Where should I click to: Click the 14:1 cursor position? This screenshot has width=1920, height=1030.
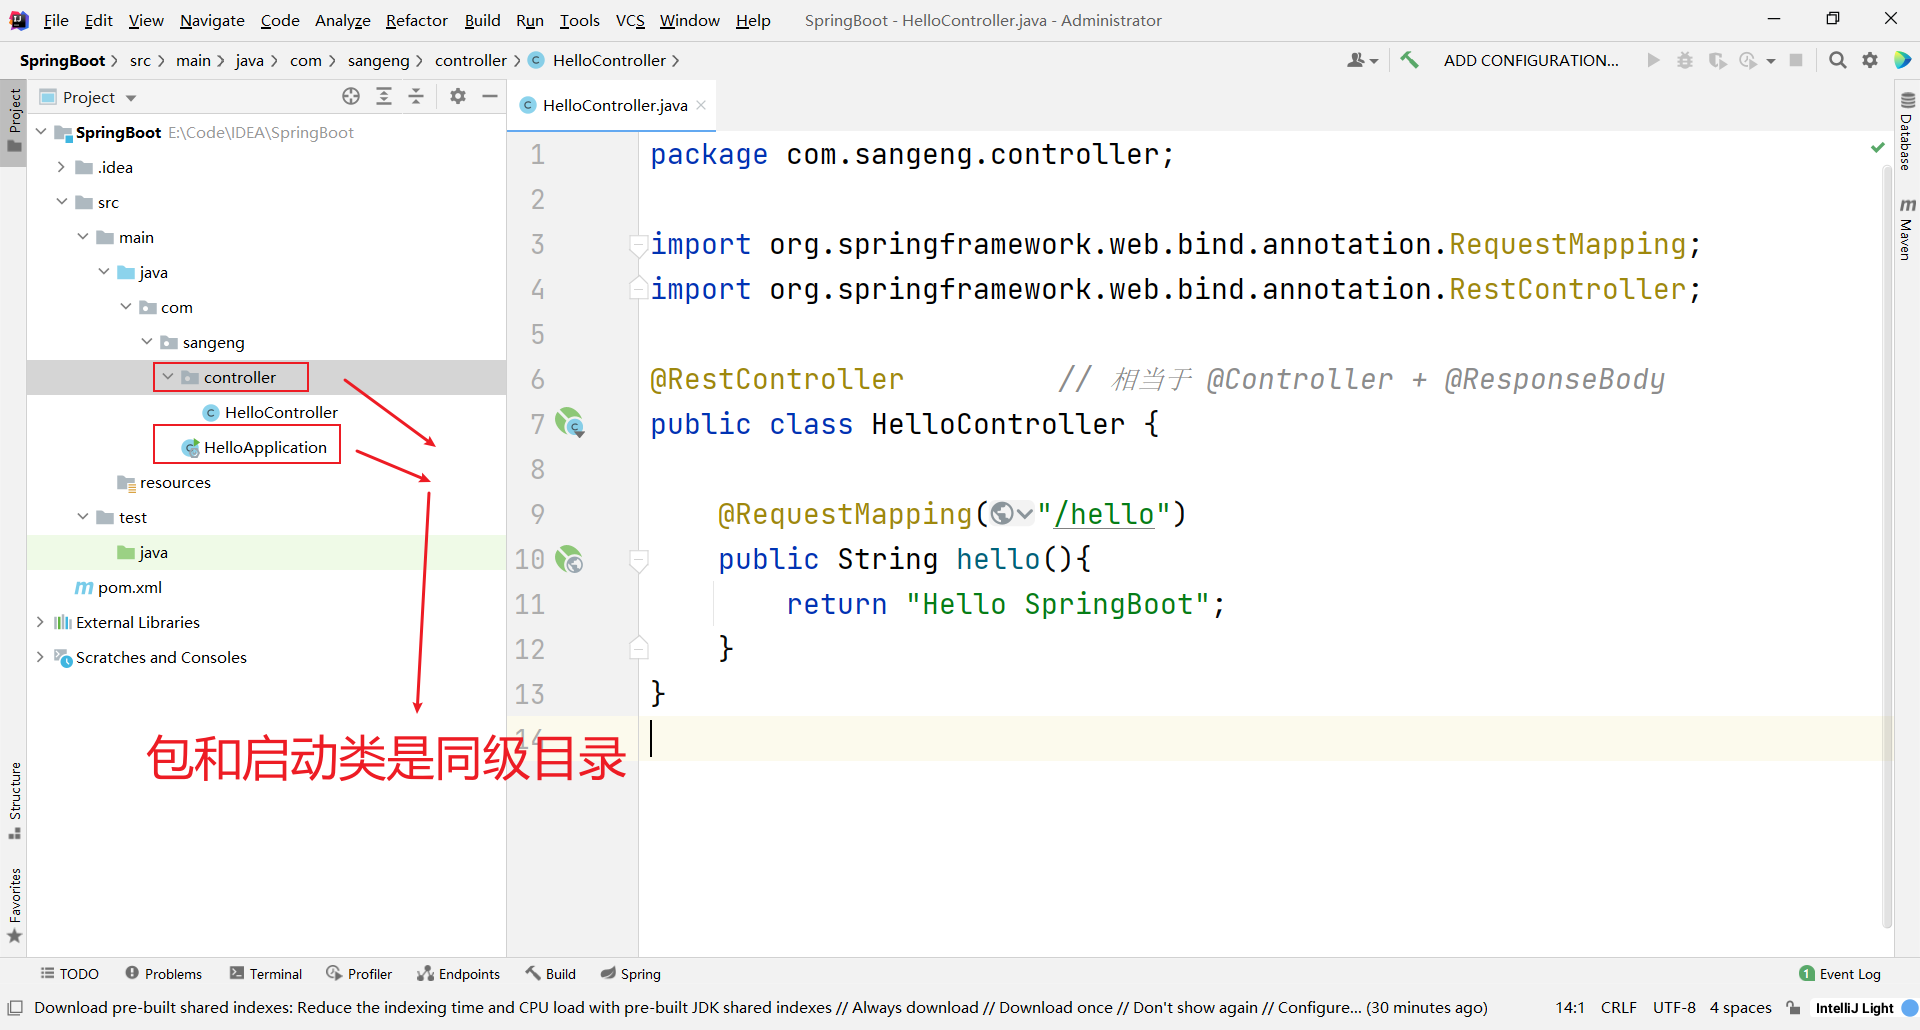point(1570,1008)
